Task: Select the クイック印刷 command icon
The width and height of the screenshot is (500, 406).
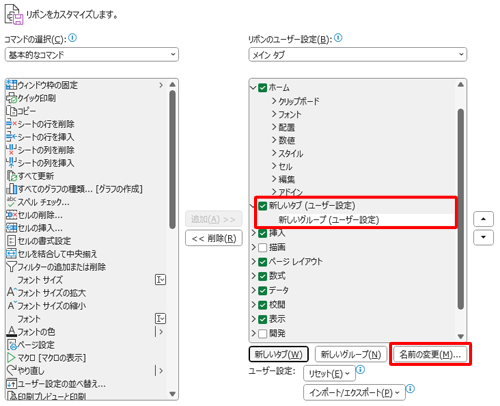Action: pos(11,98)
